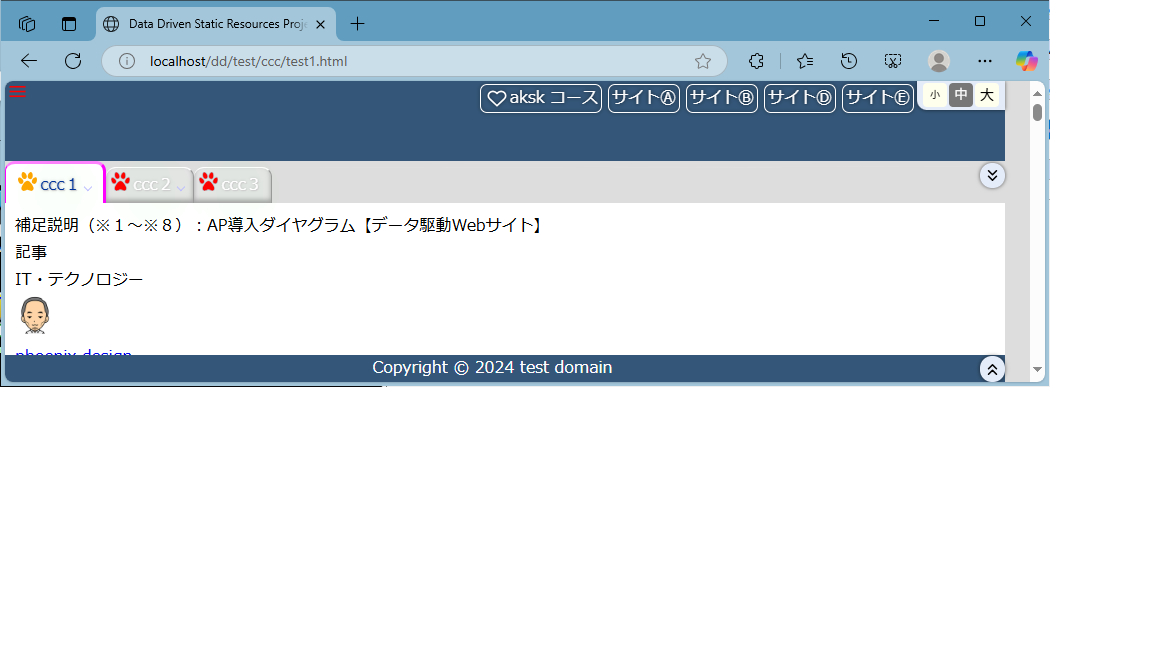Screen dimensions: 1152x648
Task: Bookmark this page with star icon
Action: (703, 61)
